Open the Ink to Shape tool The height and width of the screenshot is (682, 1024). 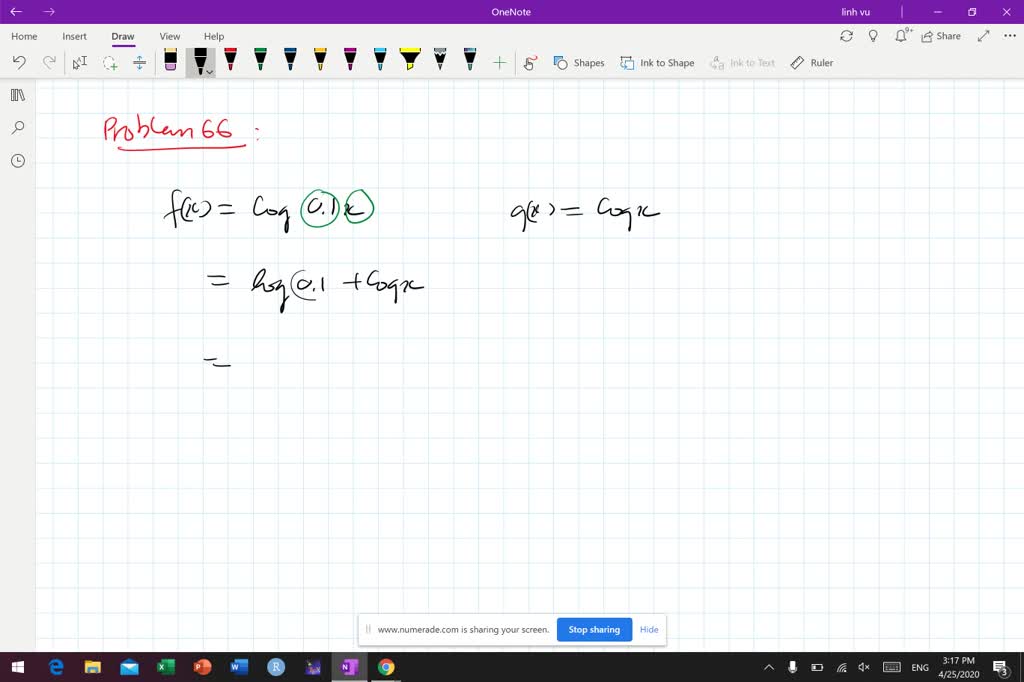(657, 62)
